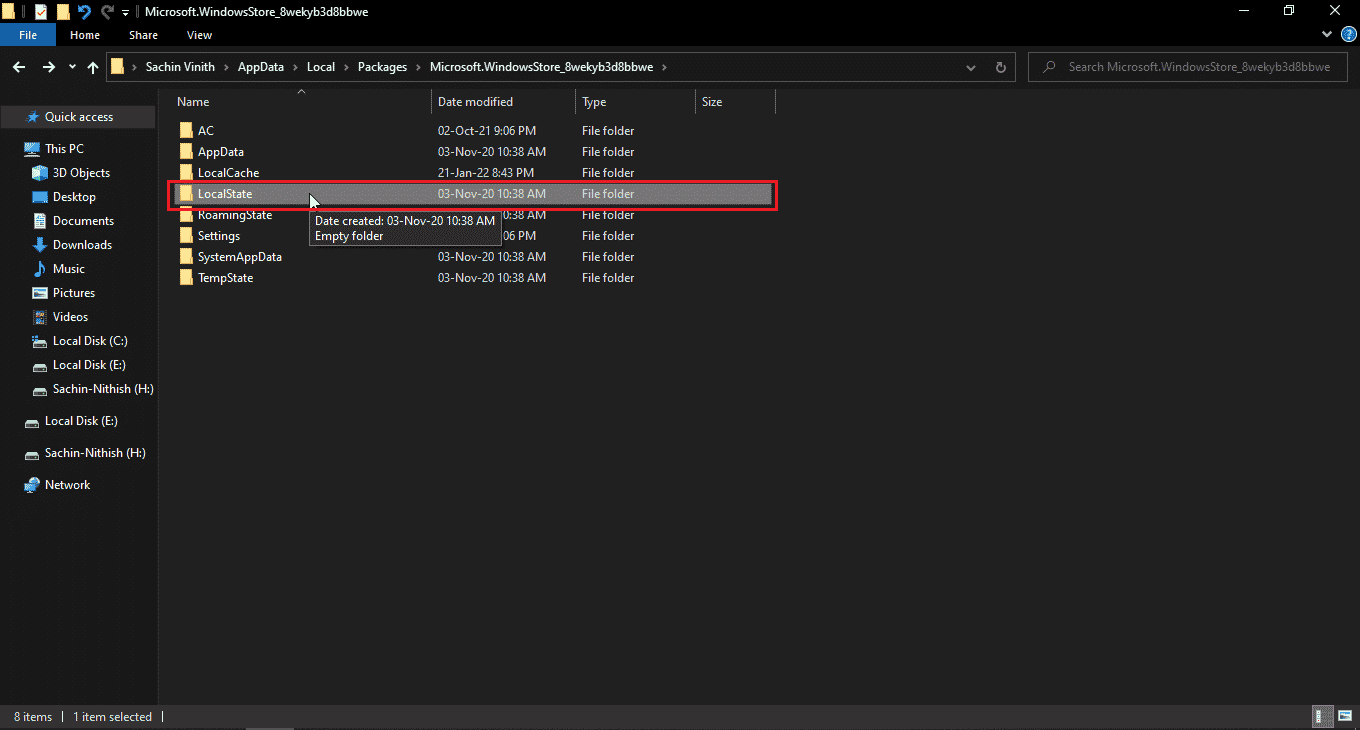The width and height of the screenshot is (1360, 730).
Task: Select This PC in navigation pane
Action: tap(64, 149)
